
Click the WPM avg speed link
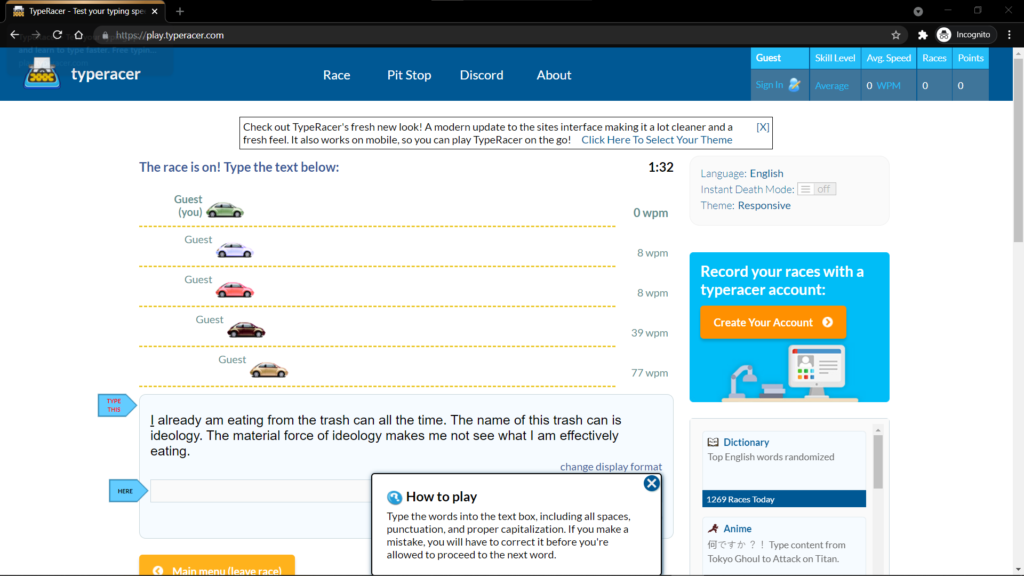click(888, 86)
